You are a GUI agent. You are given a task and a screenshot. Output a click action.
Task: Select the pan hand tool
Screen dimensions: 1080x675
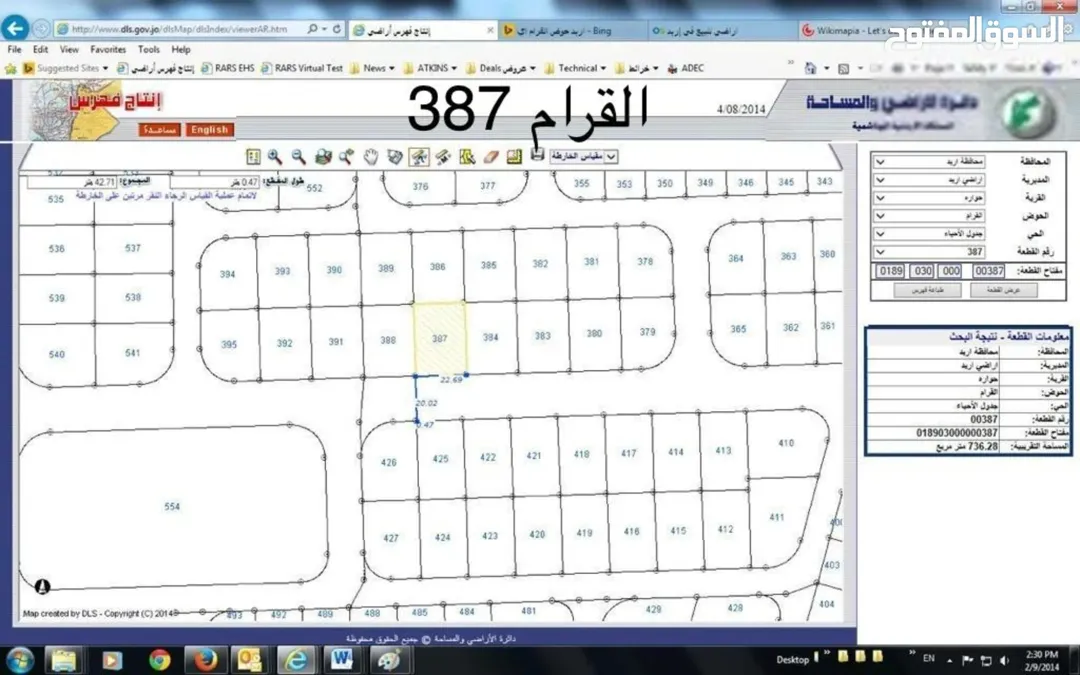371,157
